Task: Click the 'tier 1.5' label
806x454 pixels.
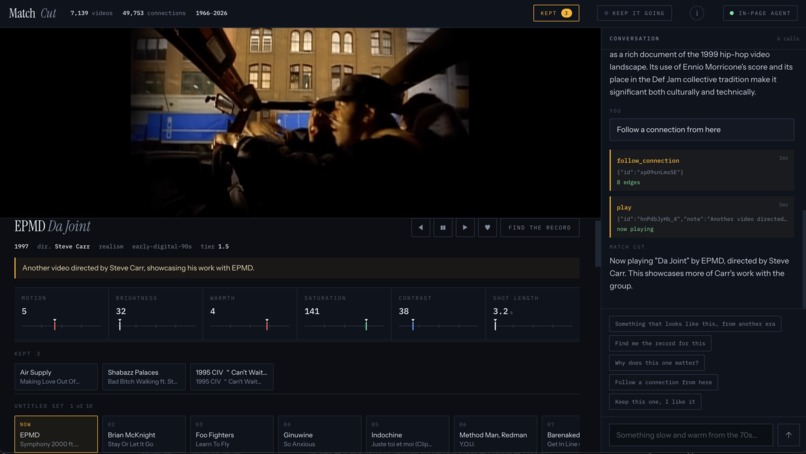Action: click(214, 246)
